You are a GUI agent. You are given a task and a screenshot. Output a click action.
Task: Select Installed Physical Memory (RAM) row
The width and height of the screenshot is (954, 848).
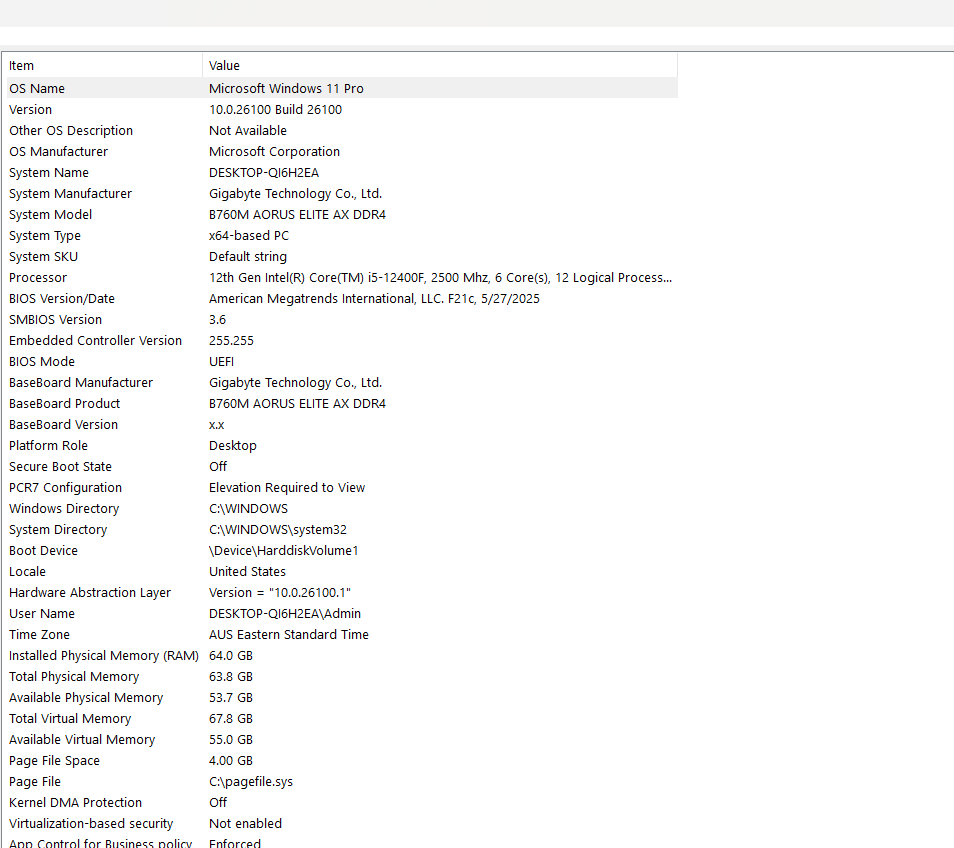[x=342, y=655]
